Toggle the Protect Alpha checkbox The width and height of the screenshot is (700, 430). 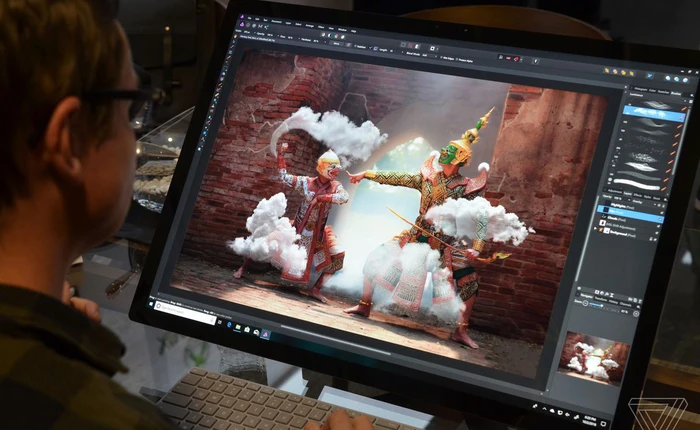pos(457,59)
